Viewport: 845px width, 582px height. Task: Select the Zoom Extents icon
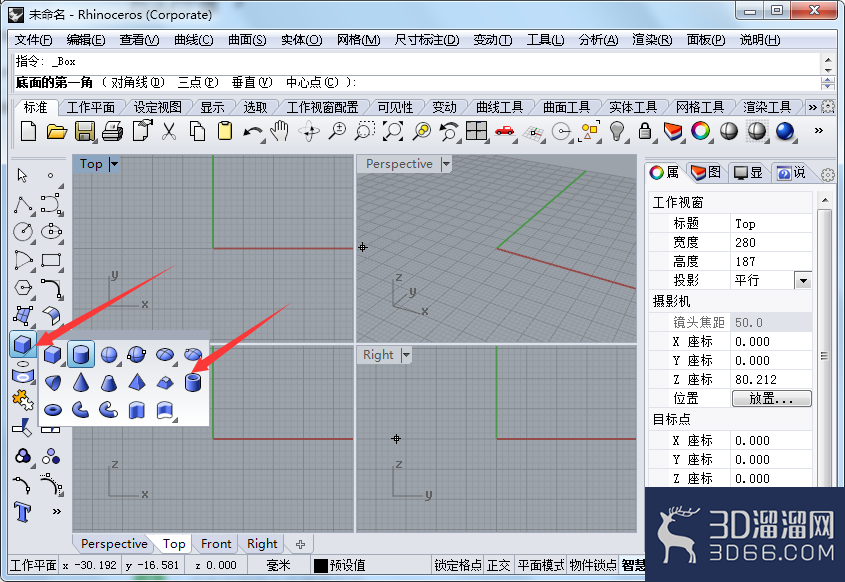click(x=393, y=131)
